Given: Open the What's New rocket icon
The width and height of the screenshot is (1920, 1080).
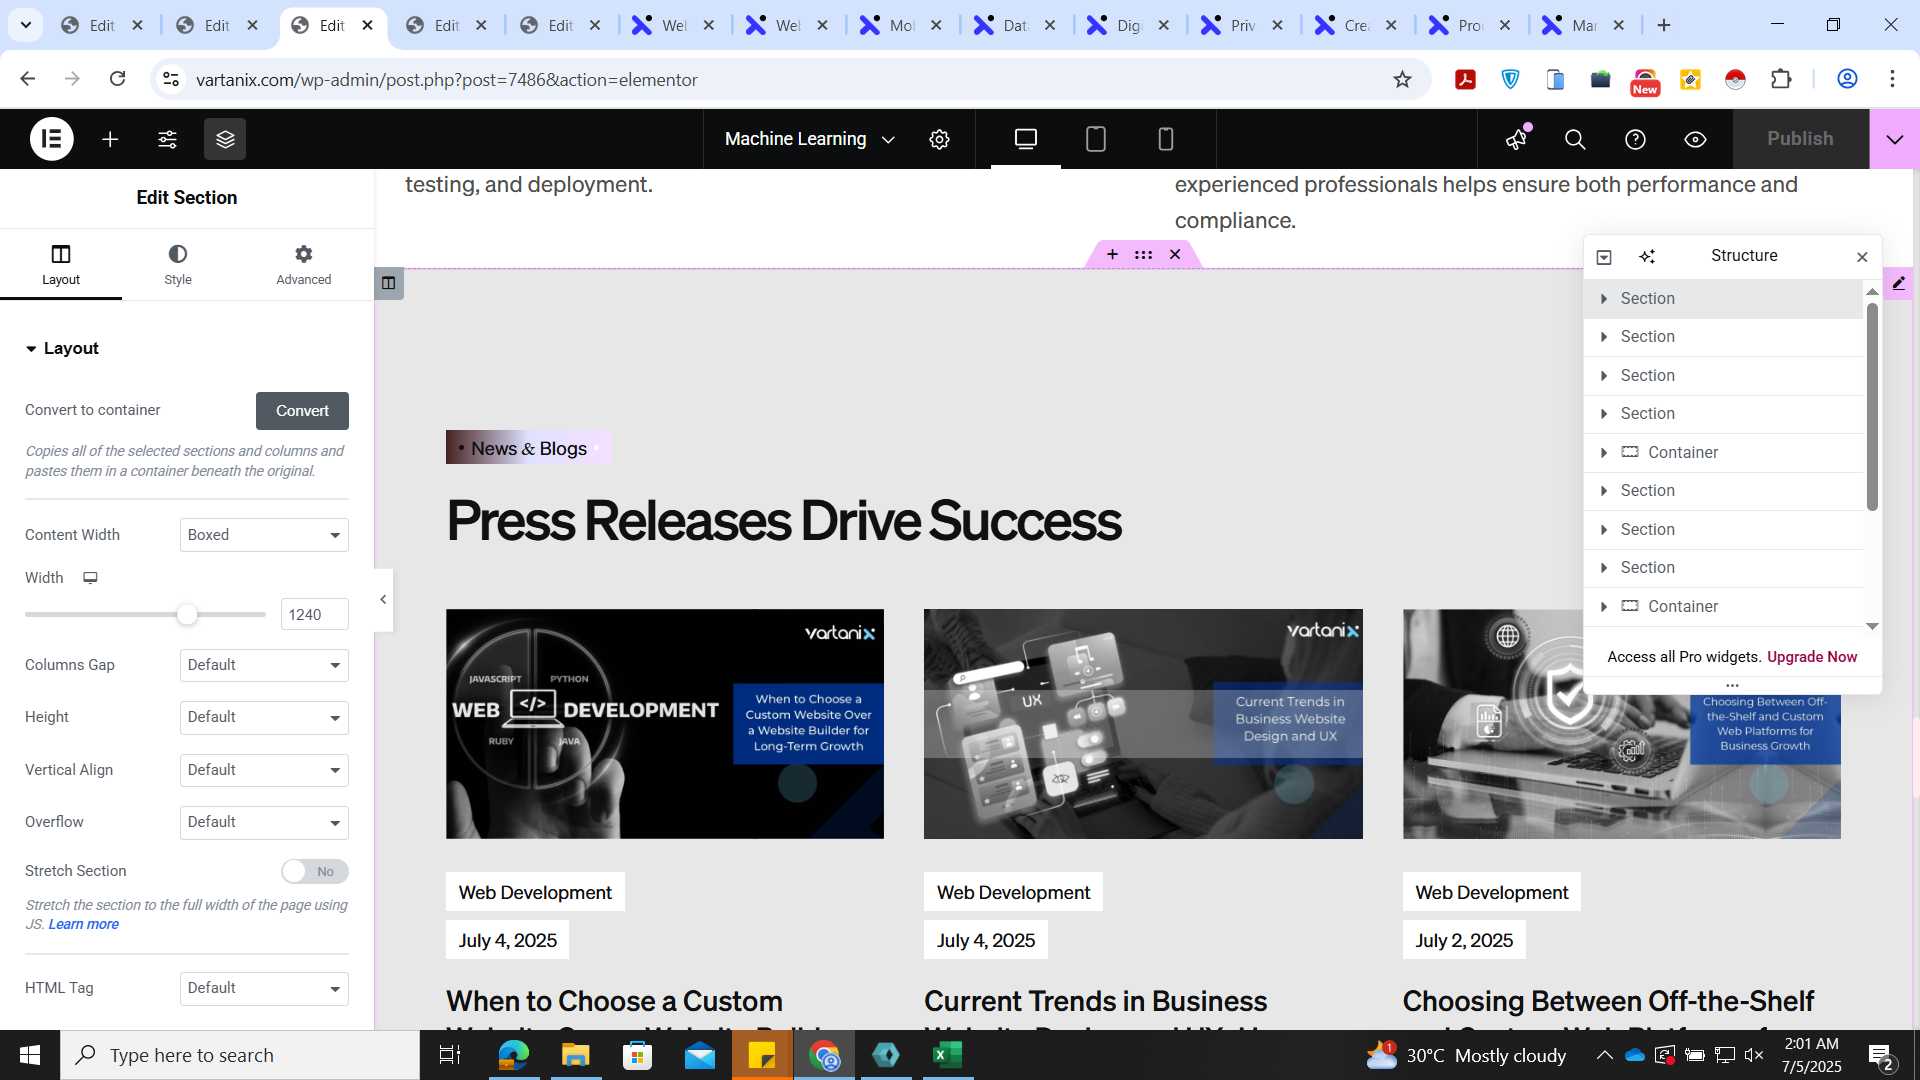Looking at the screenshot, I should pyautogui.click(x=1517, y=139).
